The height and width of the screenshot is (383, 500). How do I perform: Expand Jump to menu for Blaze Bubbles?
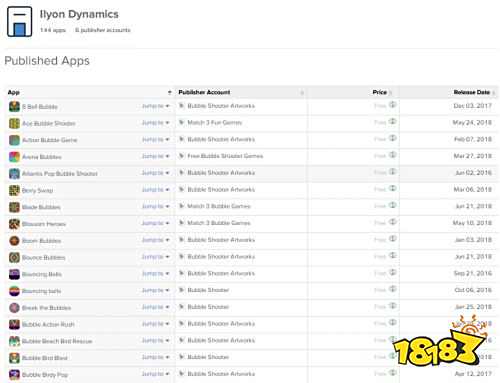[156, 206]
